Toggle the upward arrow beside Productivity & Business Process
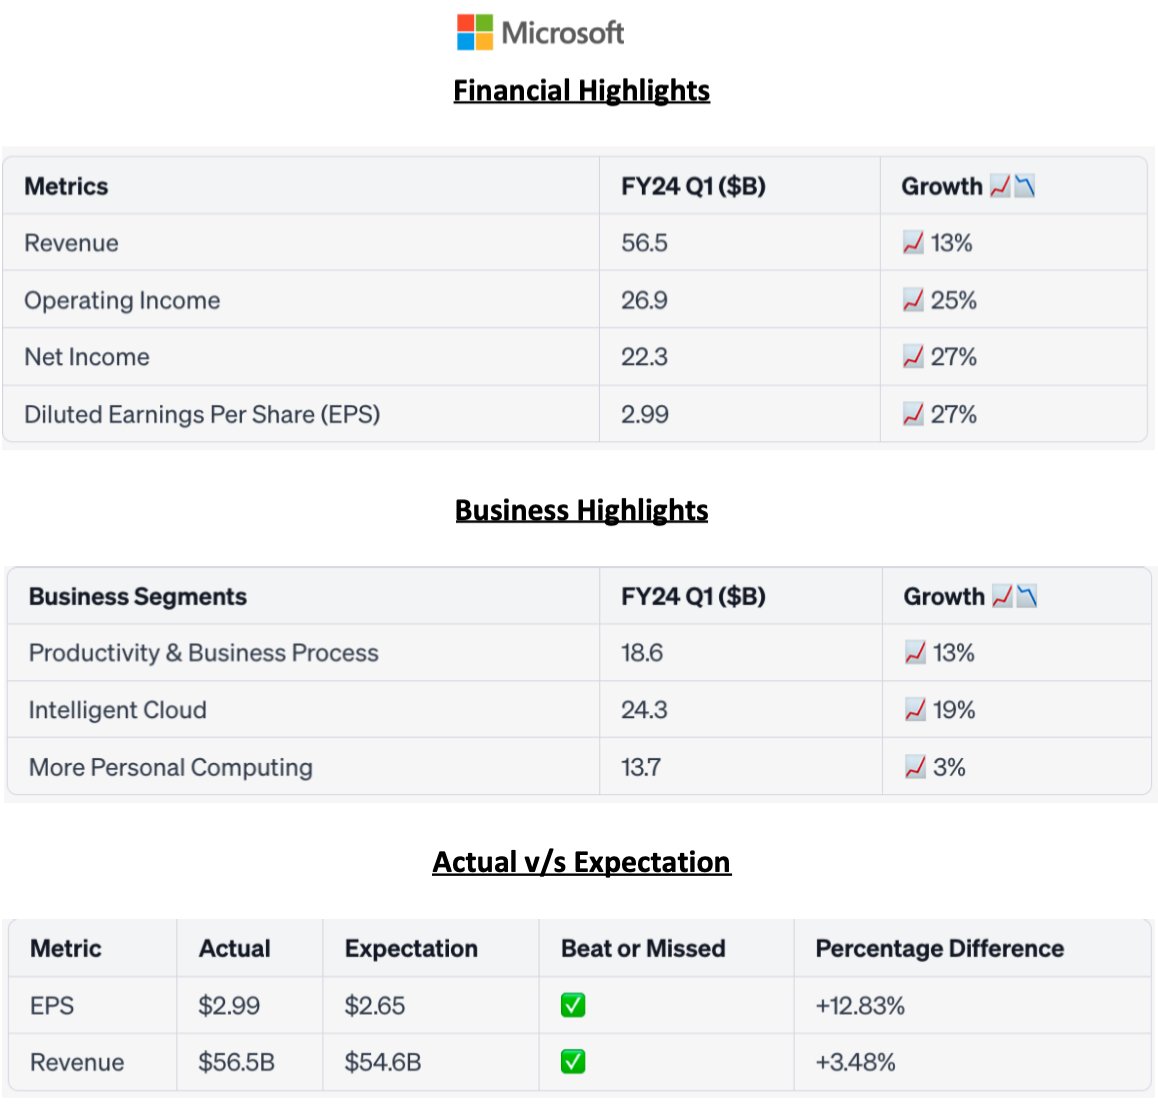This screenshot has width=1158, height=1104. click(913, 653)
